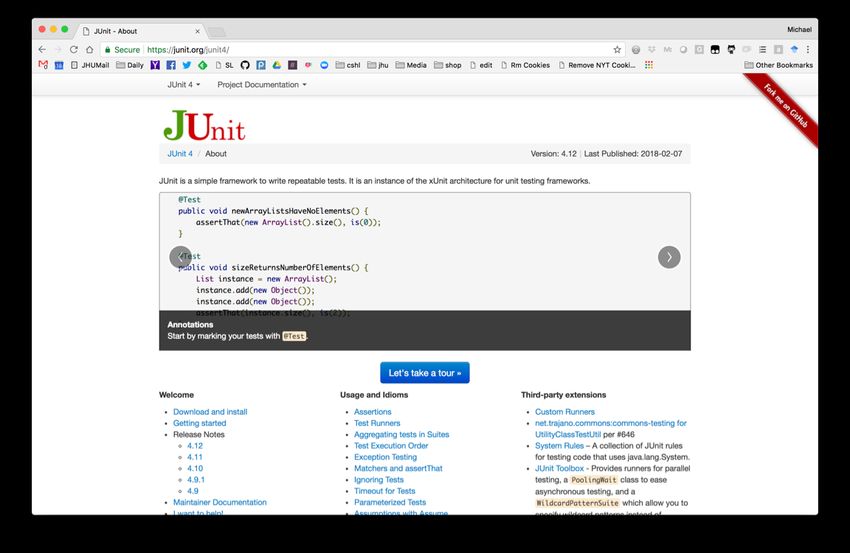Click the Dropbox extension icon
The width and height of the screenshot is (850, 553).
[652, 49]
